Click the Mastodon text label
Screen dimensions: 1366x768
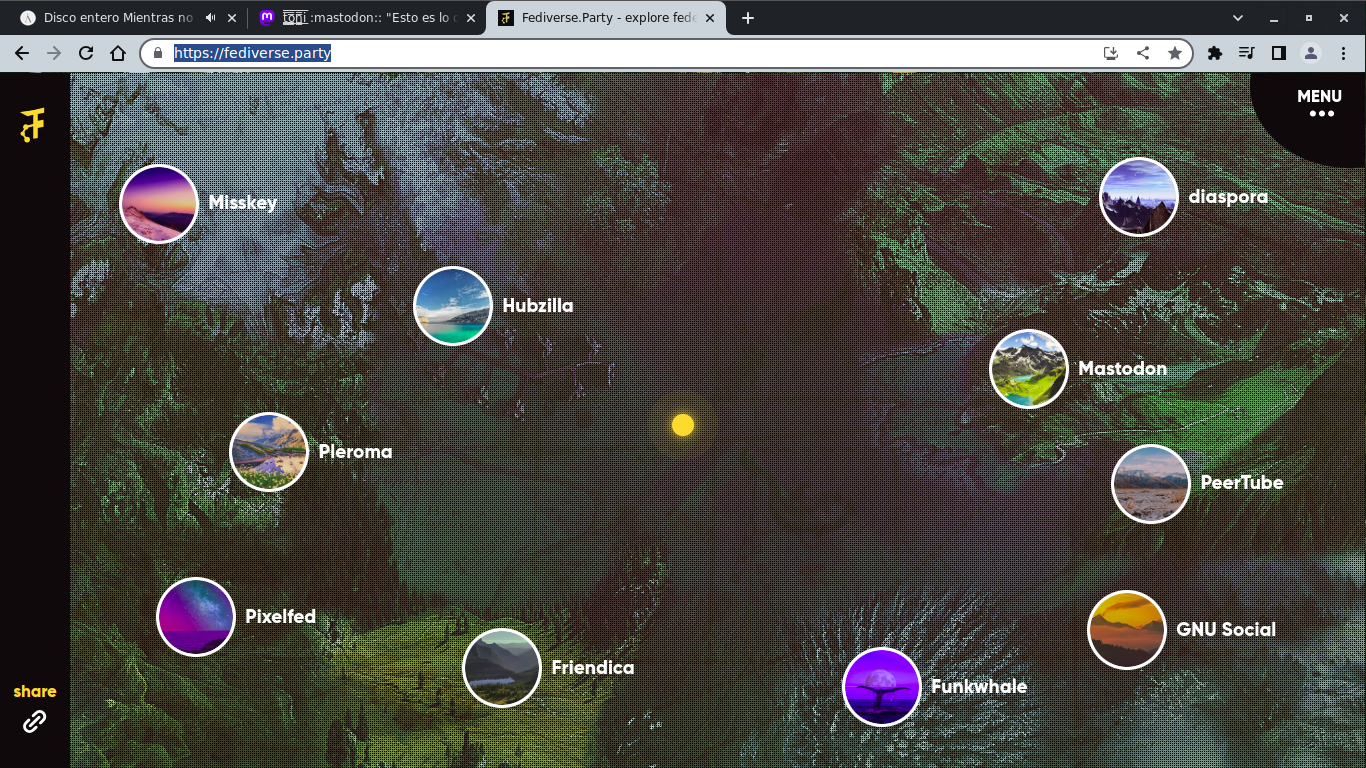click(1122, 369)
